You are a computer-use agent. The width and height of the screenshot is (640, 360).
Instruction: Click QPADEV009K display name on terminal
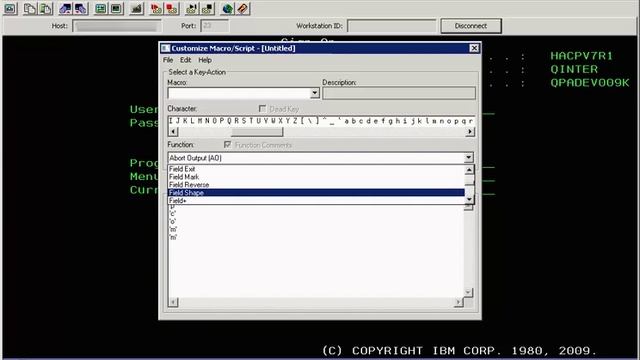point(590,83)
